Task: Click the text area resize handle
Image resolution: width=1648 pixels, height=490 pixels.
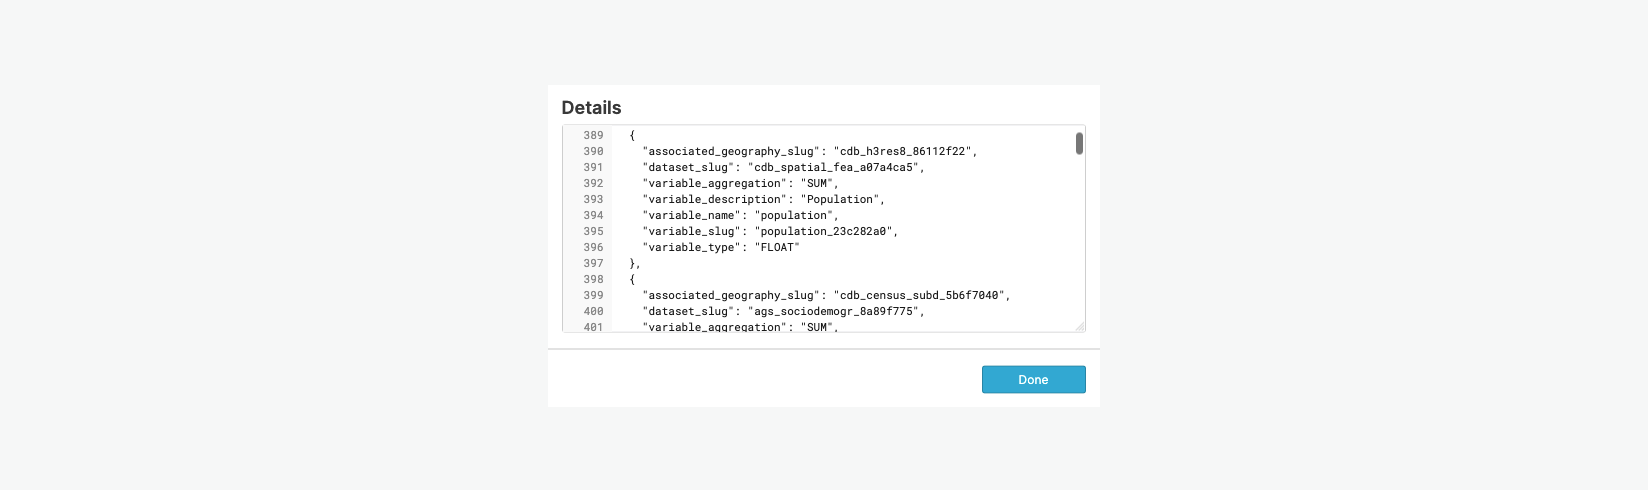Action: pyautogui.click(x=1079, y=326)
